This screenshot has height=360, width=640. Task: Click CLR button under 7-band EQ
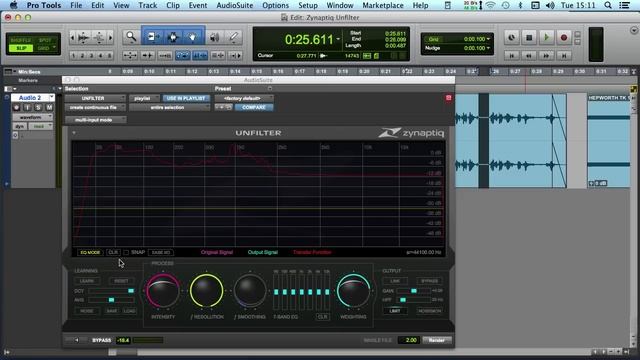(322, 317)
